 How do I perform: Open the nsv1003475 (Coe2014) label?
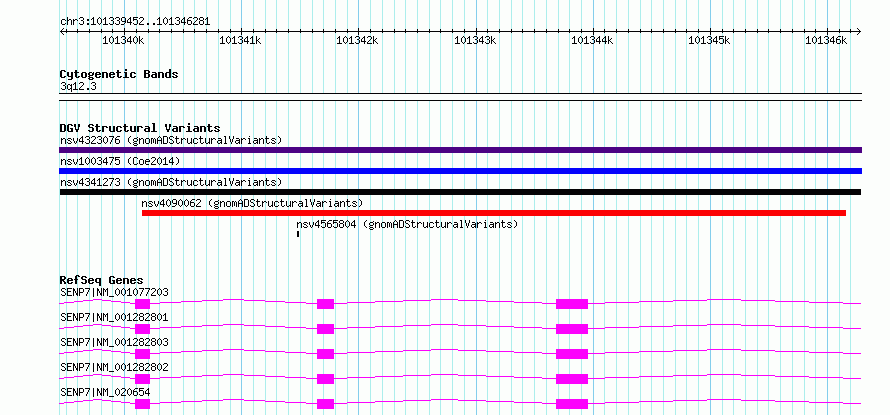coord(120,161)
